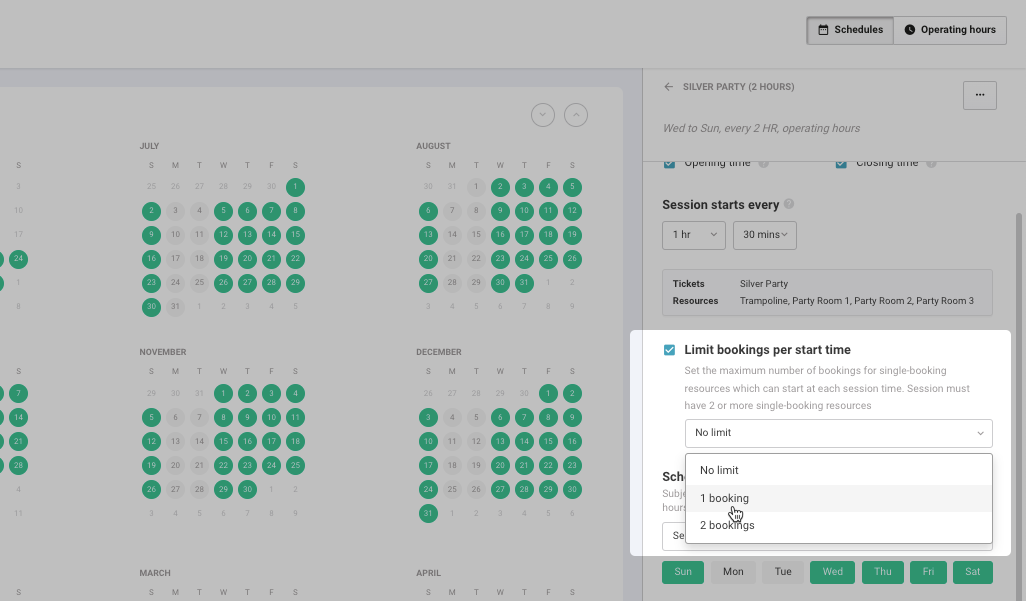Viewport: 1026px width, 601px height.
Task: Toggle the Fri day button
Action: pyautogui.click(x=929, y=572)
